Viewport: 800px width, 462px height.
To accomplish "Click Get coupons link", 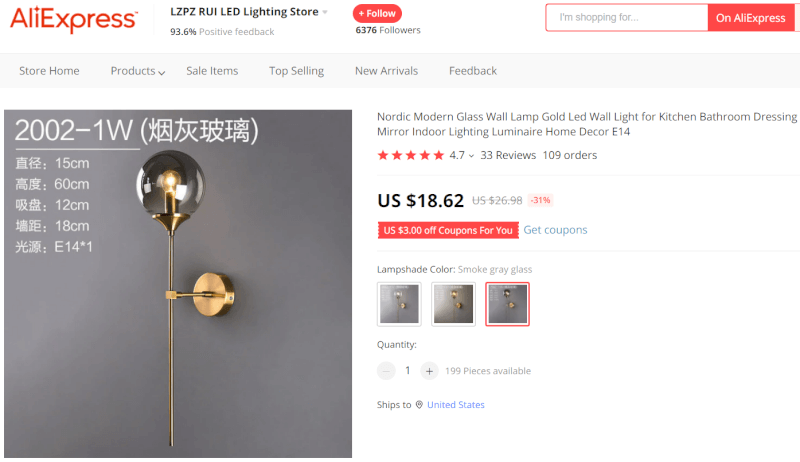I will pos(555,230).
